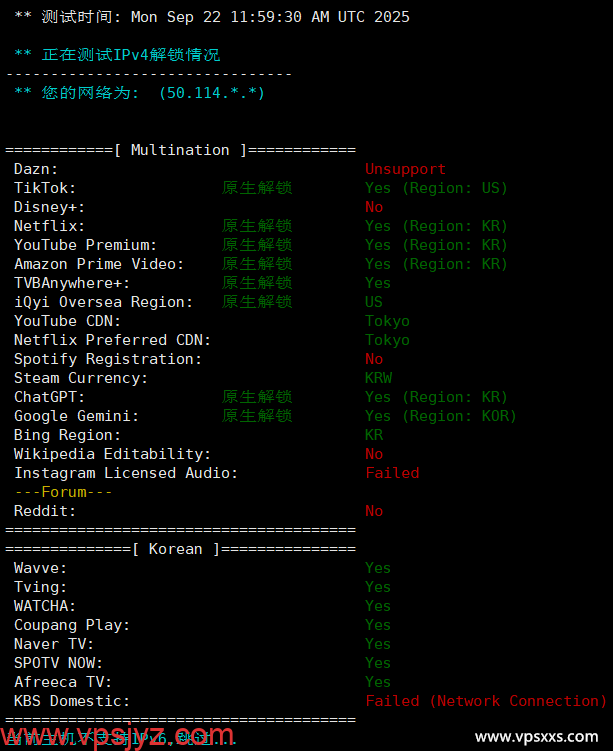Viewport: 613px width, 751px height.
Task: Click the KBS Domestic label
Action: point(72,701)
